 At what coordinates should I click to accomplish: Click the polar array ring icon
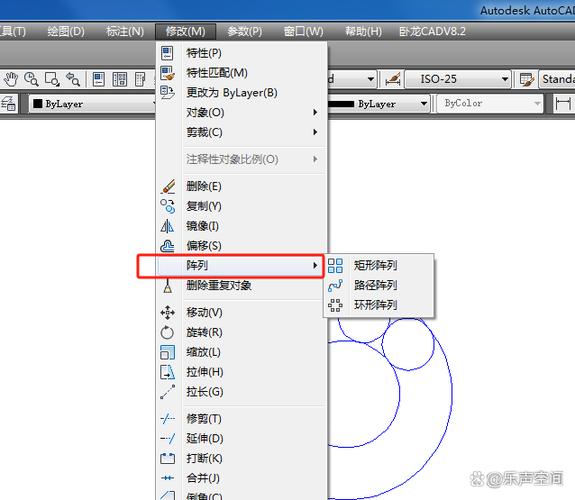pyautogui.click(x=335, y=305)
